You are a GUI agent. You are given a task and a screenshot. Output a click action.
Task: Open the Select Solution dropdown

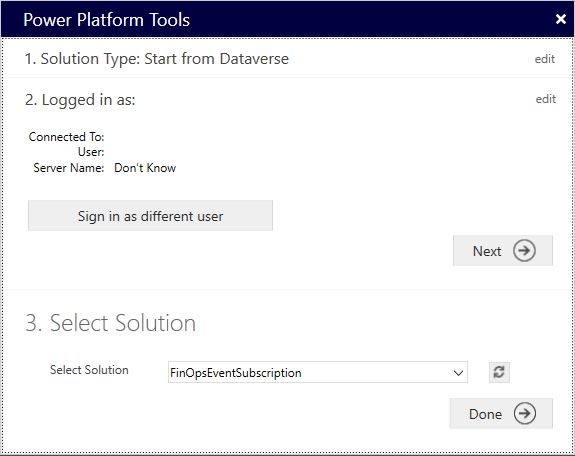tap(318, 372)
